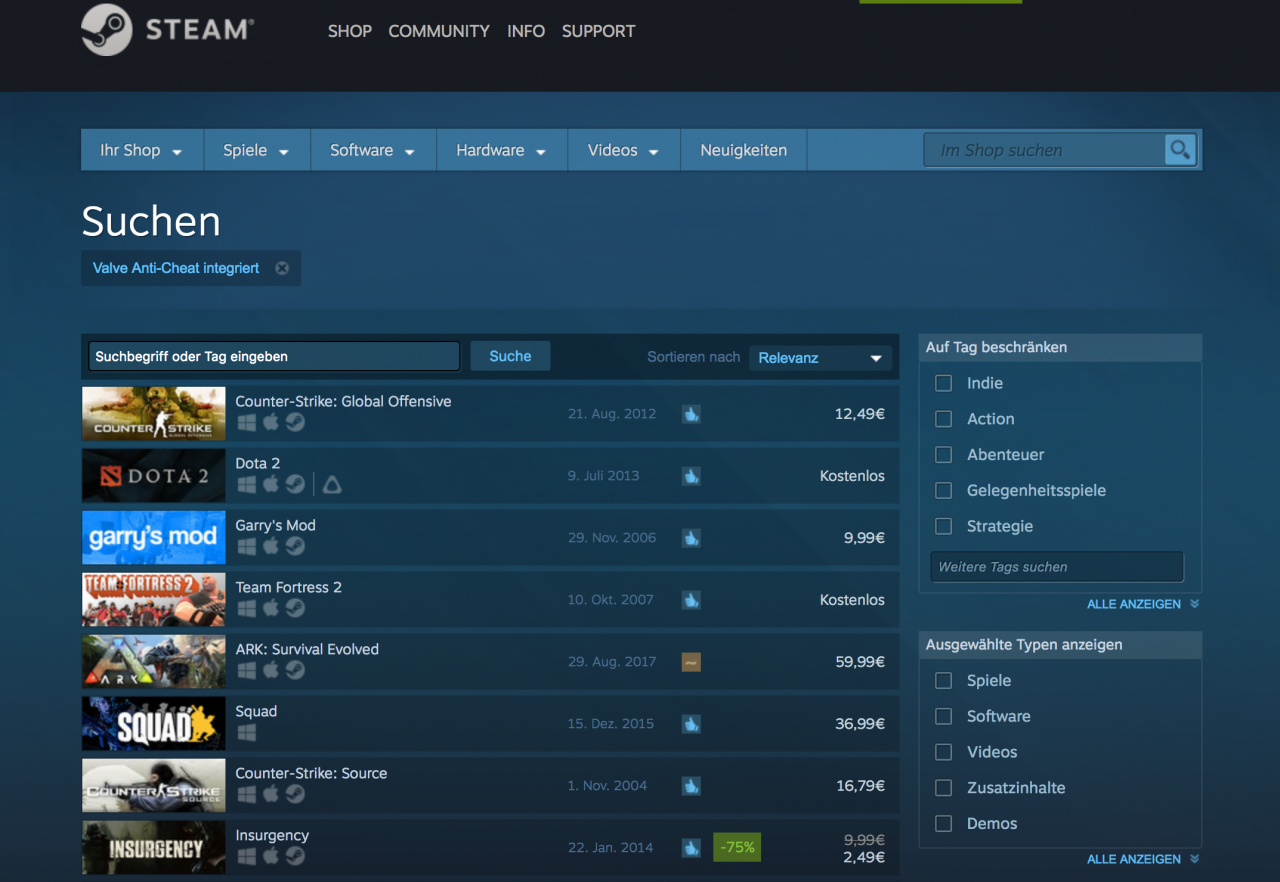Click thumbs-up review icon for Dota 2

(x=691, y=476)
